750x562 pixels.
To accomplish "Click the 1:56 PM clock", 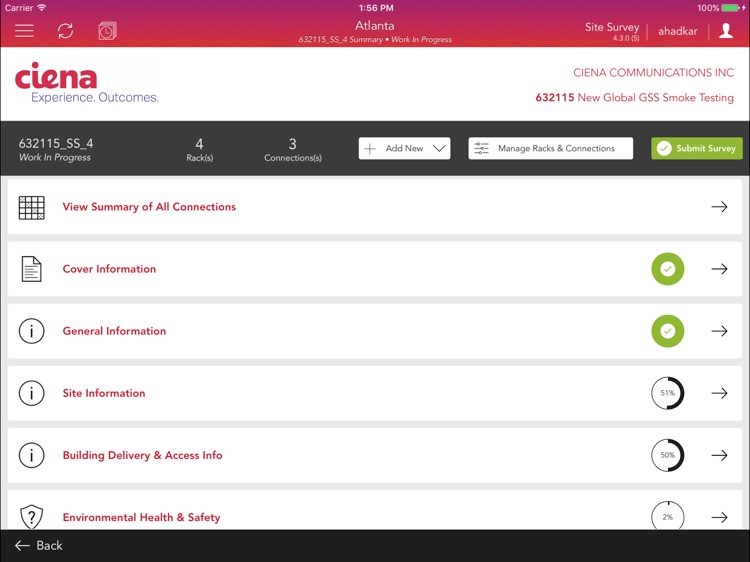I will 376,8.
